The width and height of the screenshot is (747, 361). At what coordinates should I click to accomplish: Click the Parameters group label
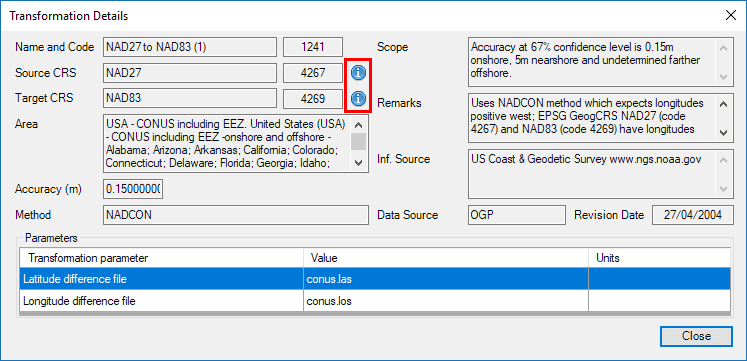pyautogui.click(x=51, y=237)
